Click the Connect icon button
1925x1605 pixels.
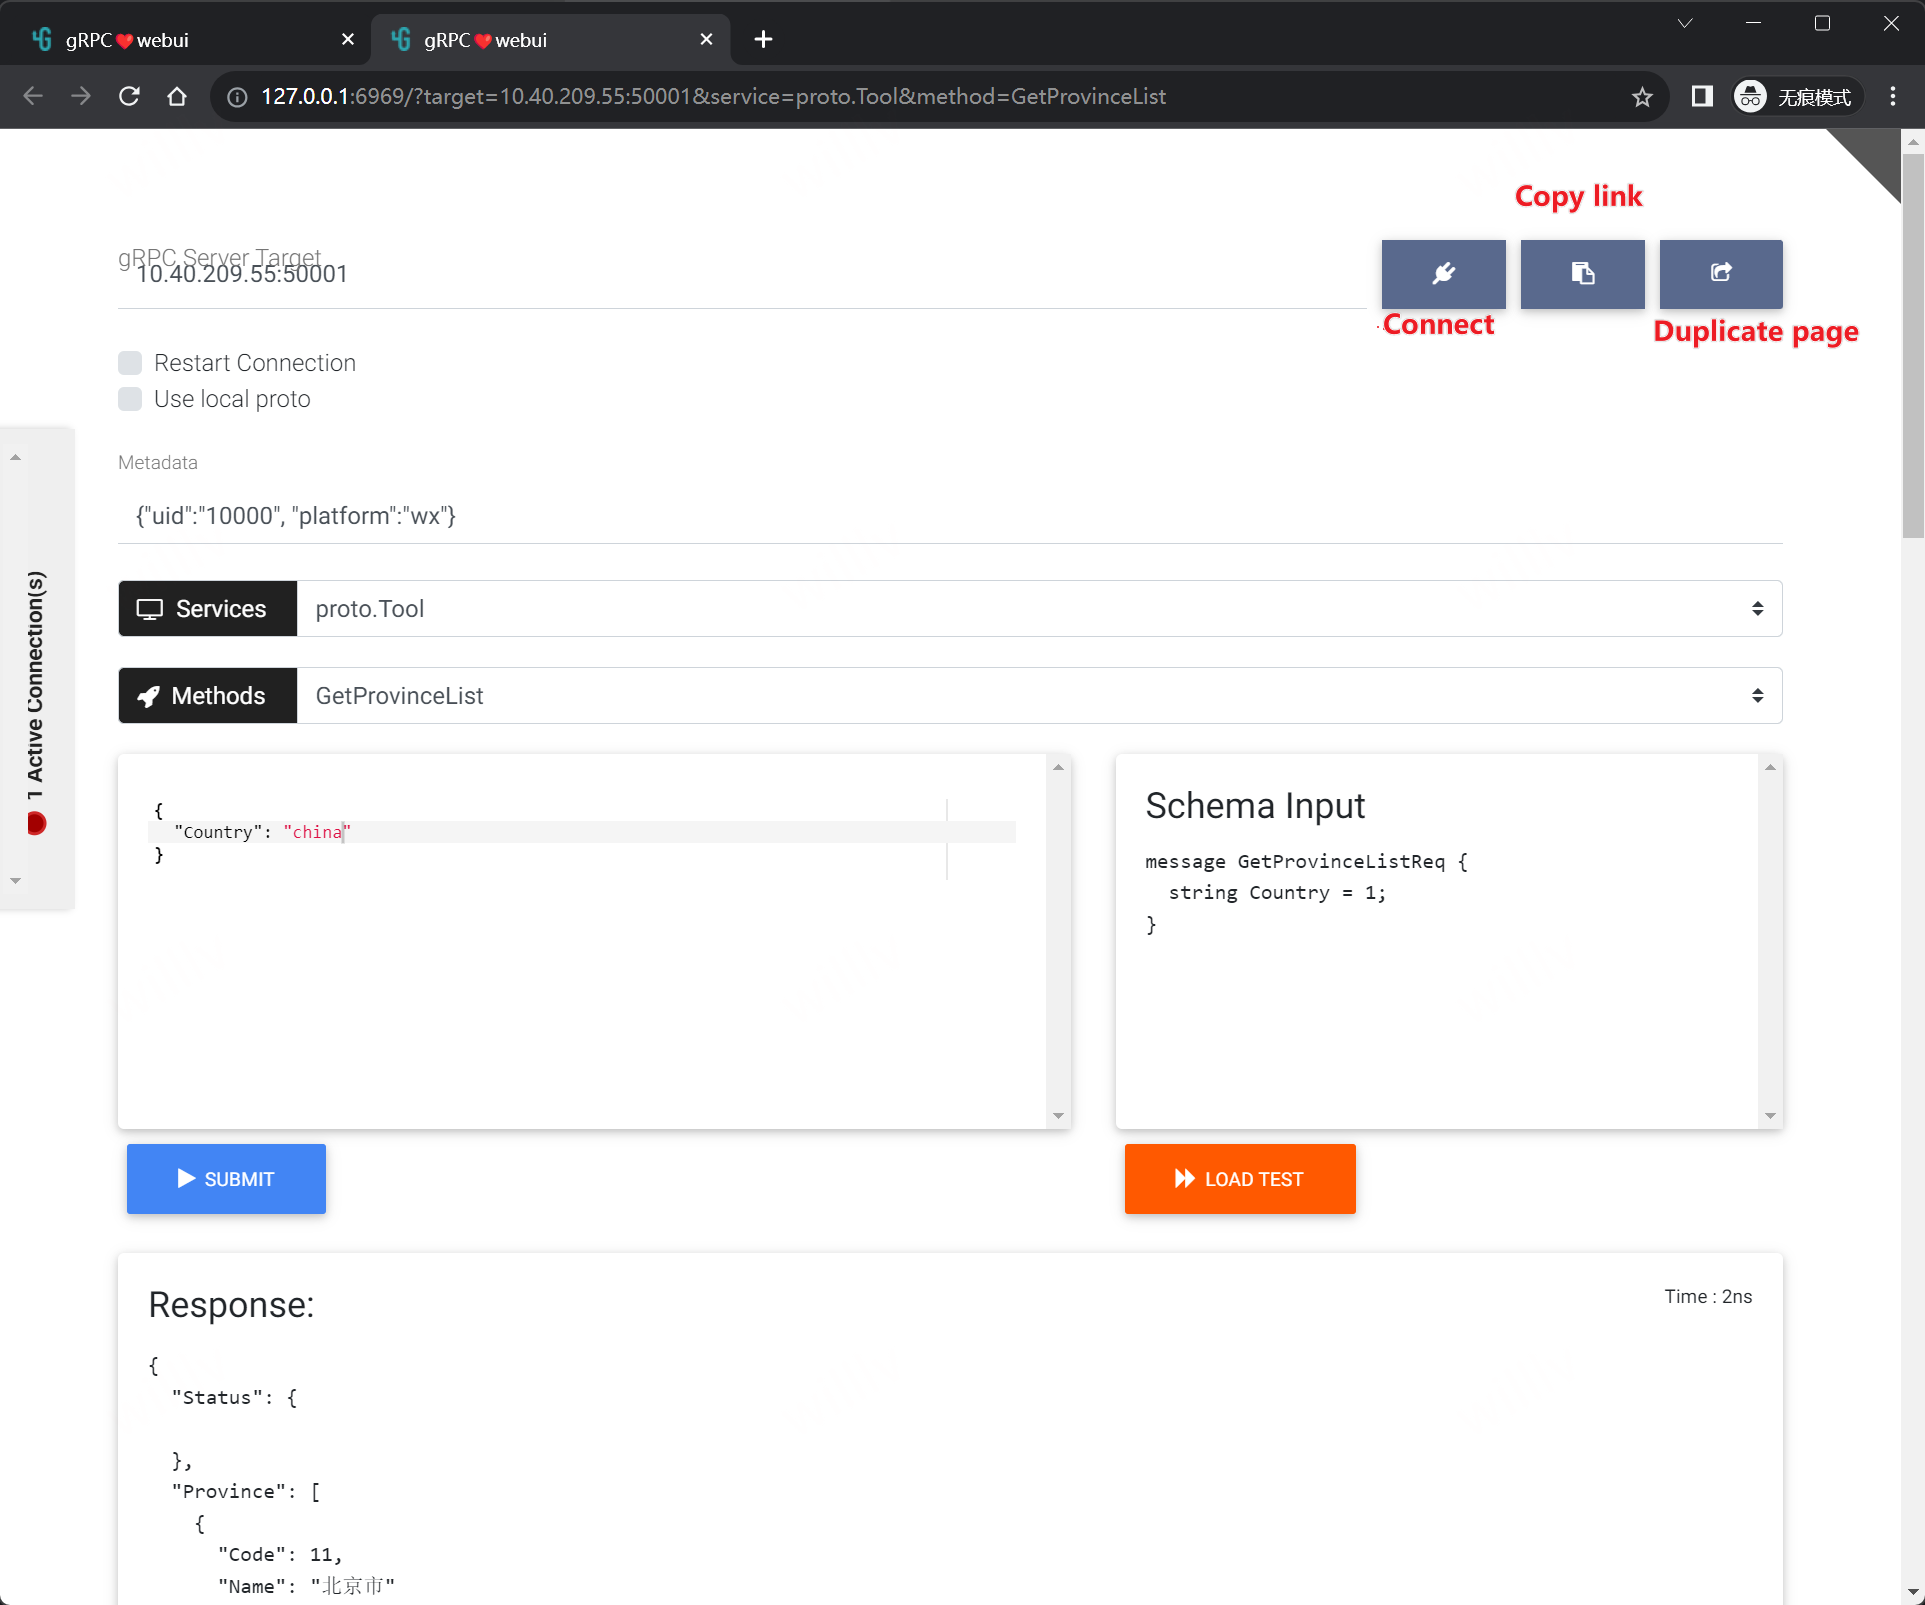tap(1442, 273)
